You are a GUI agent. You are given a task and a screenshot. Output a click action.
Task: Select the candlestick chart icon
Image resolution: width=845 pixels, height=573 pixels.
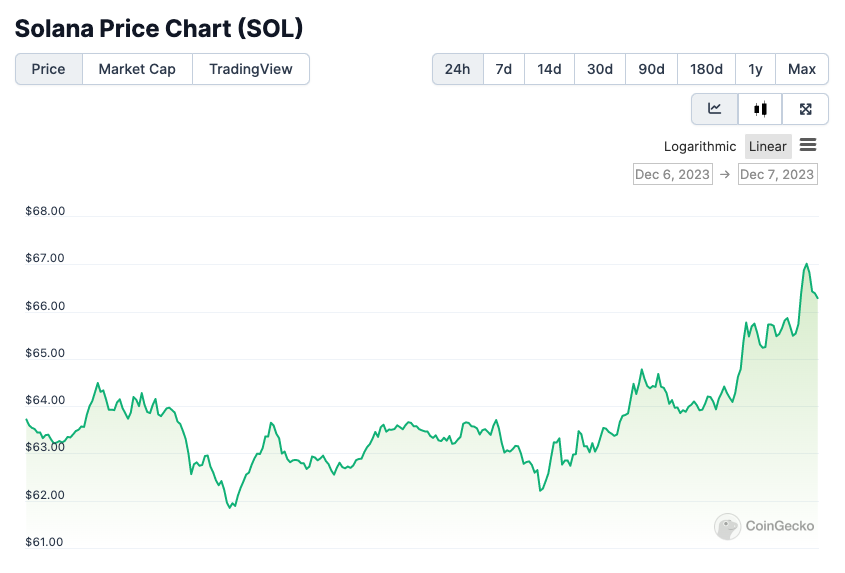coord(761,109)
